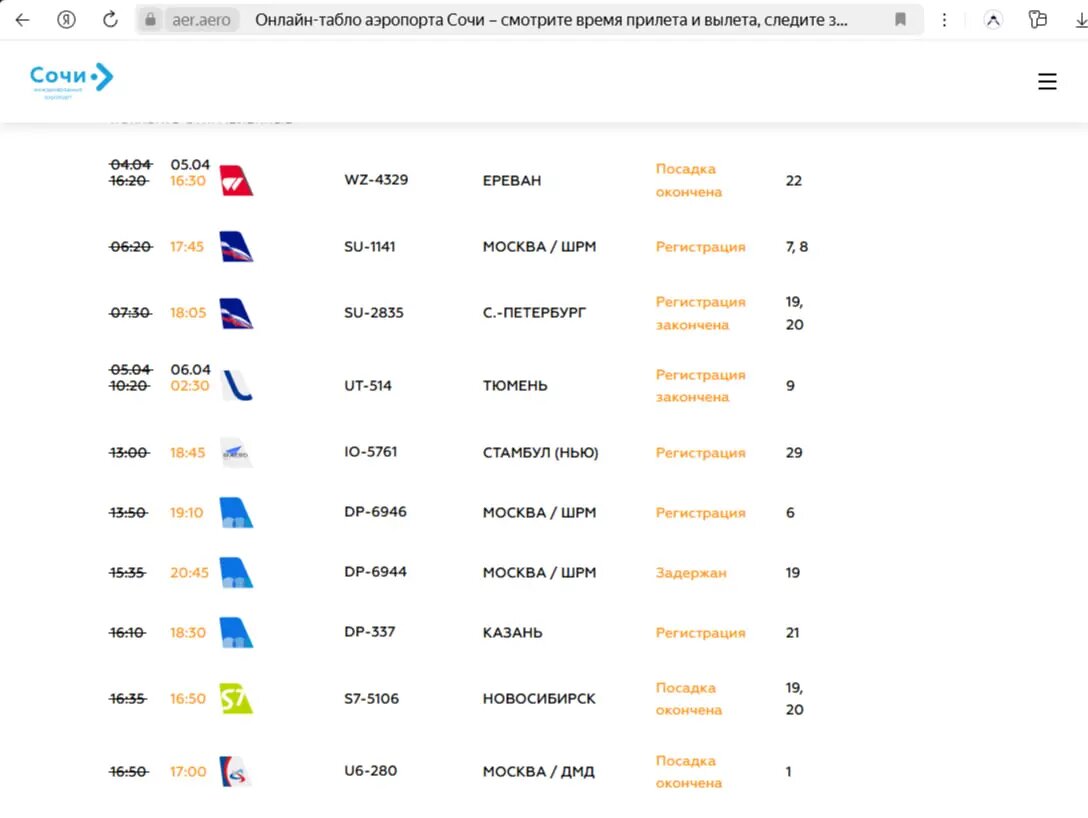Go back with the browser back arrow
This screenshot has height=818, width=1088.
tap(22, 19)
